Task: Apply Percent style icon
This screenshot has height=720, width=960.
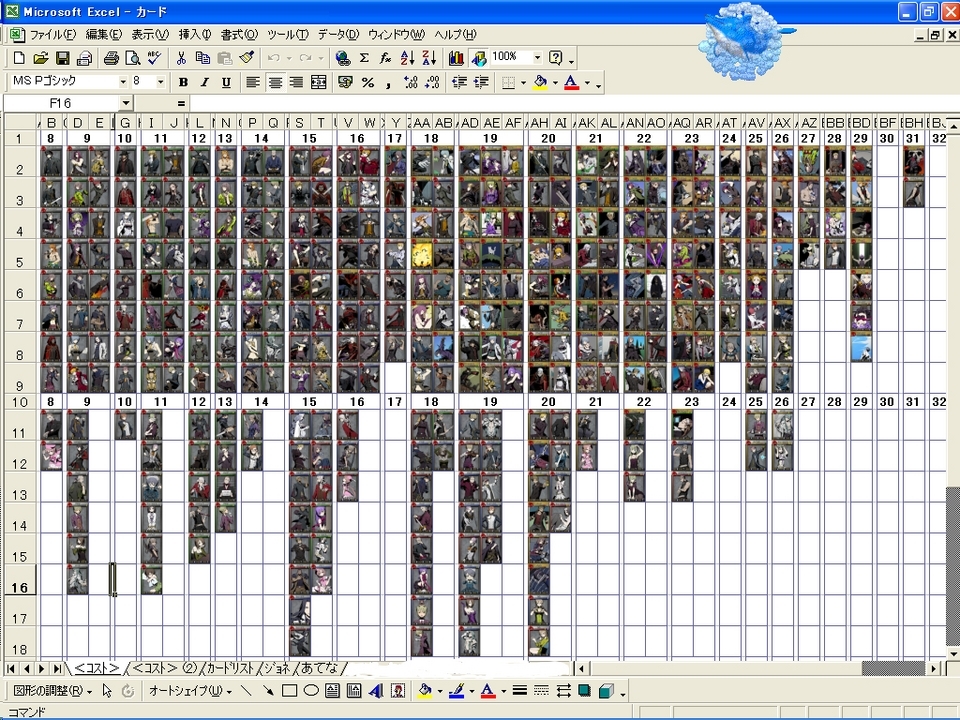Action: 368,82
